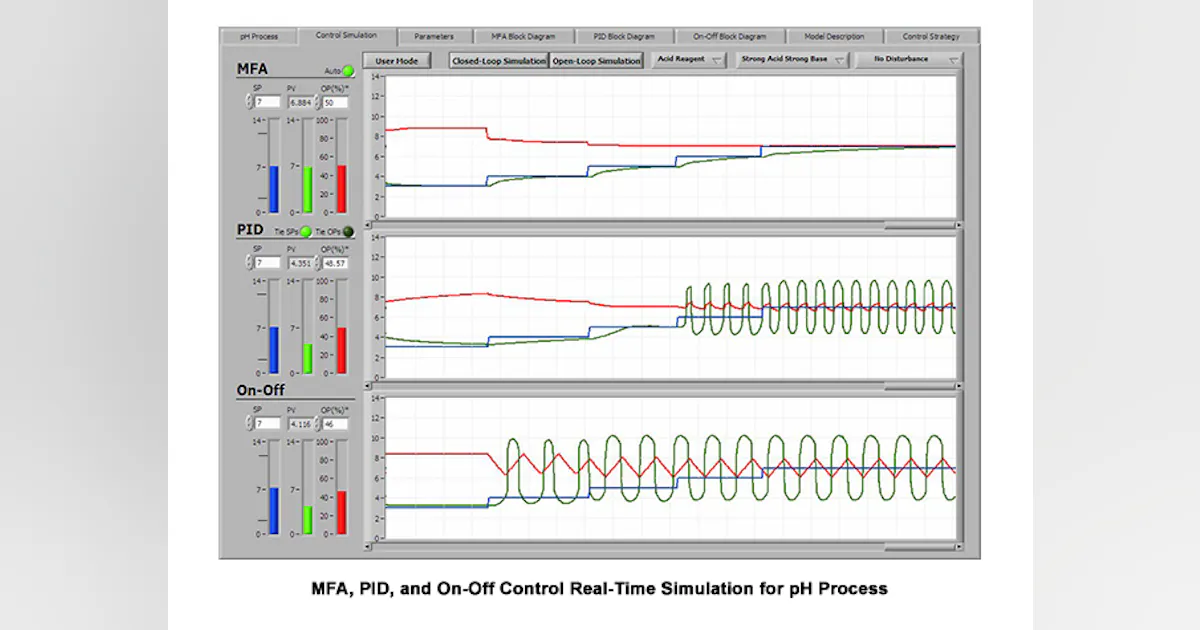Start the Open-Loop Simulation

point(597,61)
